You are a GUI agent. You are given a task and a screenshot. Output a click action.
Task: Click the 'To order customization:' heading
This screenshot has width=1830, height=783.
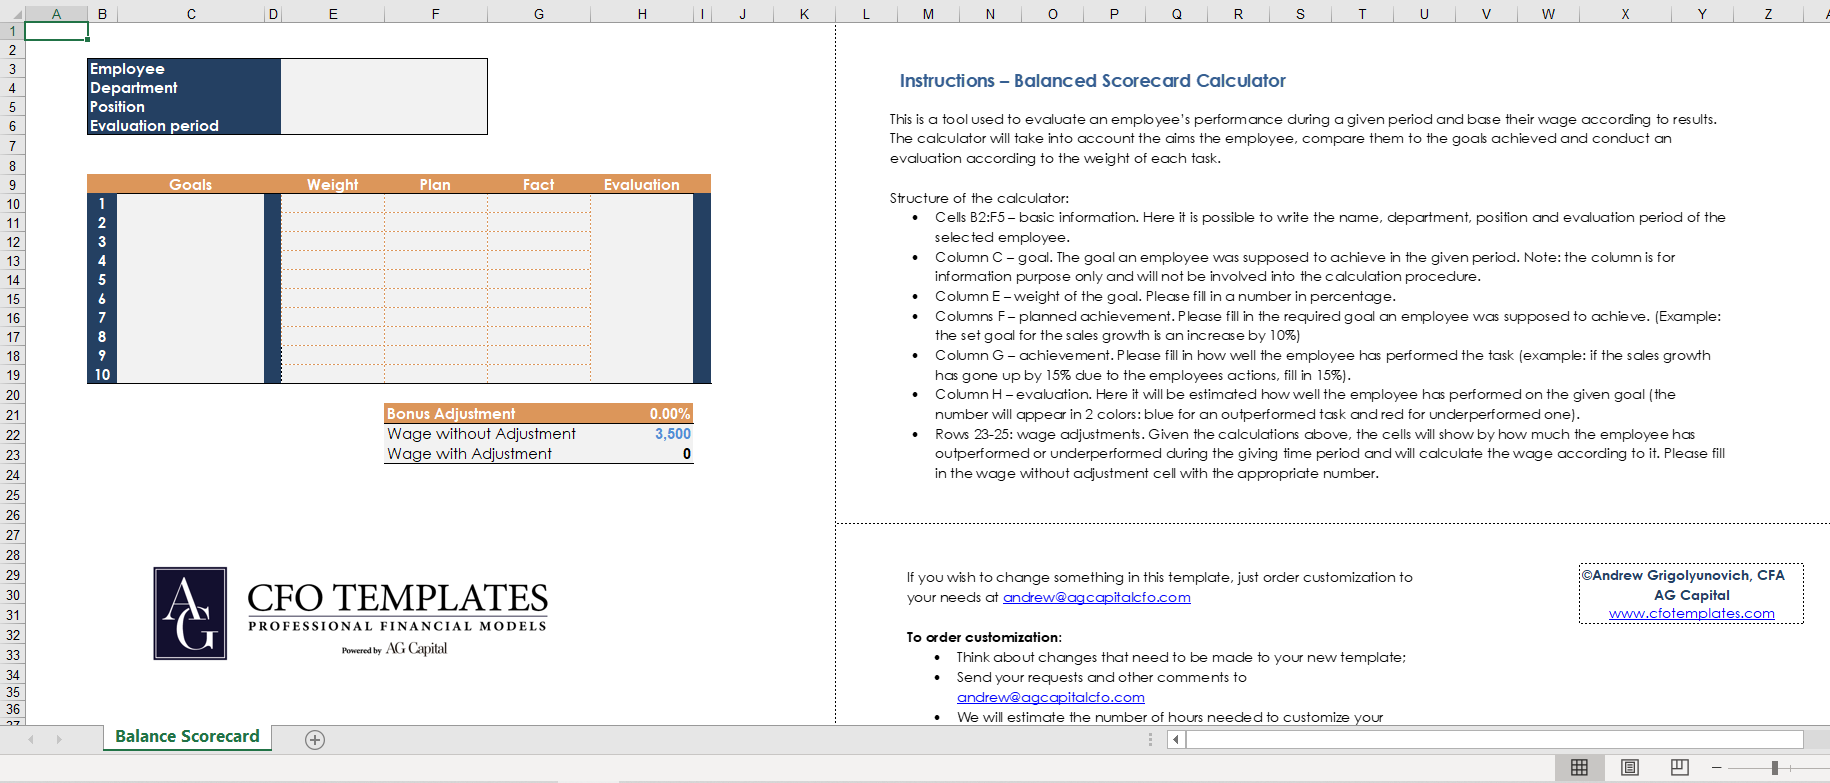point(984,637)
